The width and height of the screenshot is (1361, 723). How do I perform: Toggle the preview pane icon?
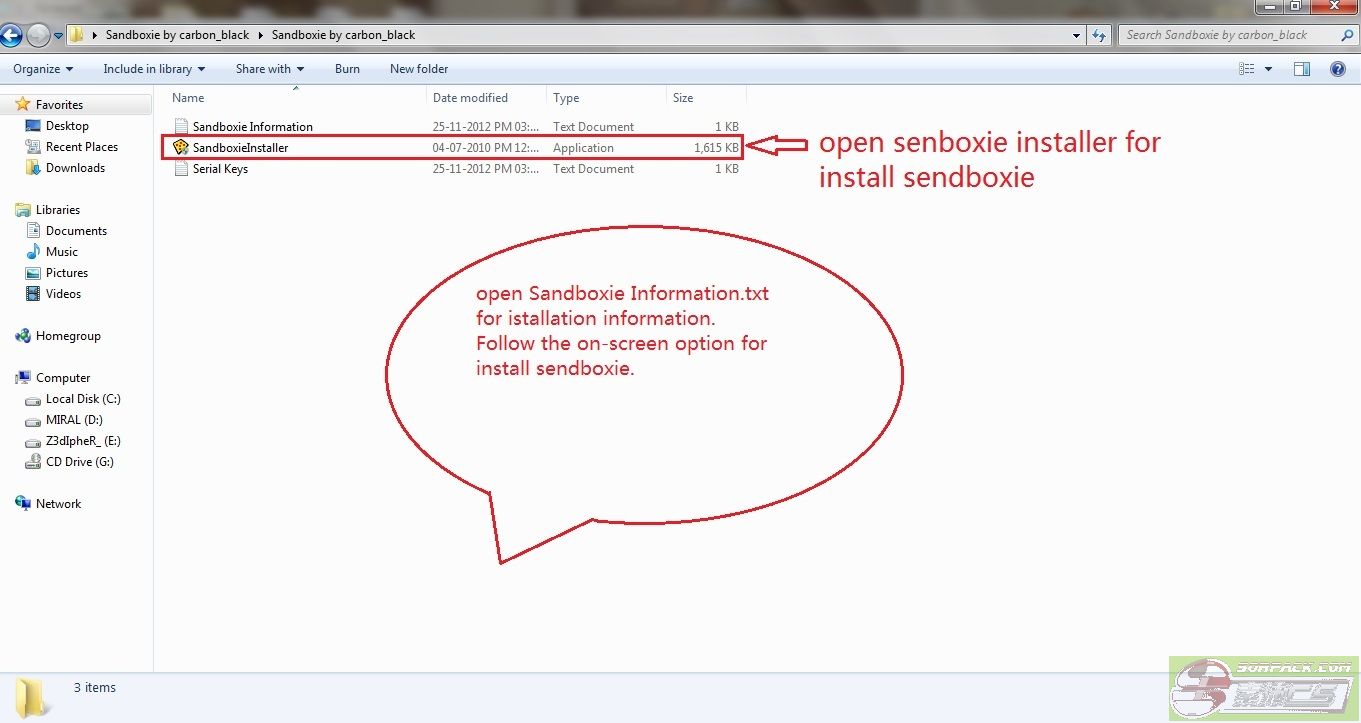click(1301, 69)
